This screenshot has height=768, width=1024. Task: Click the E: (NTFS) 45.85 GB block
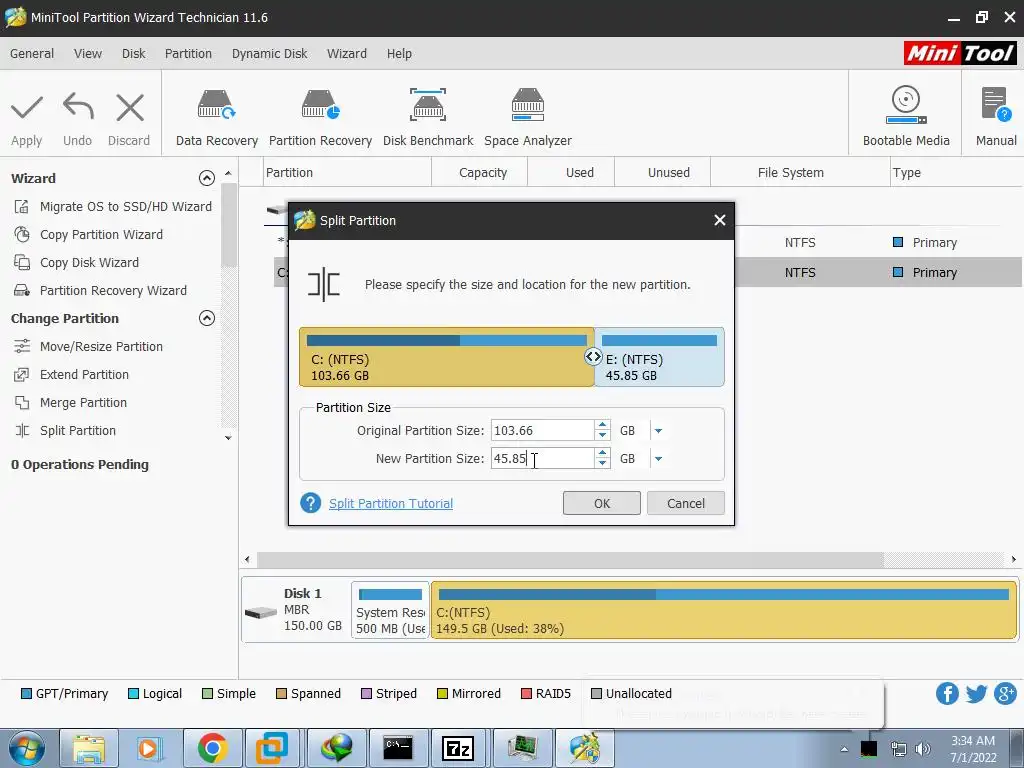point(660,357)
